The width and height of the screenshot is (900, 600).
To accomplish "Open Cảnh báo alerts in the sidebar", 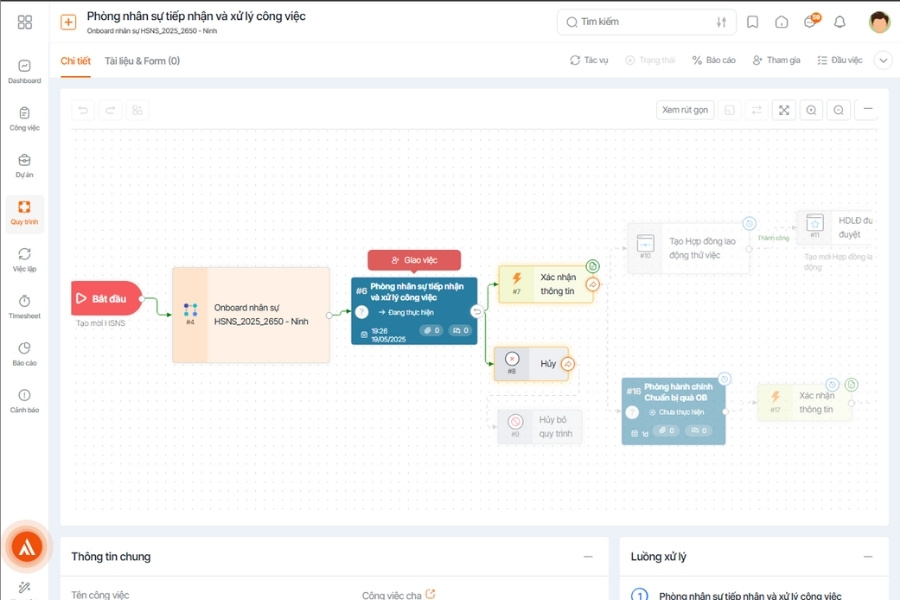I will point(24,401).
